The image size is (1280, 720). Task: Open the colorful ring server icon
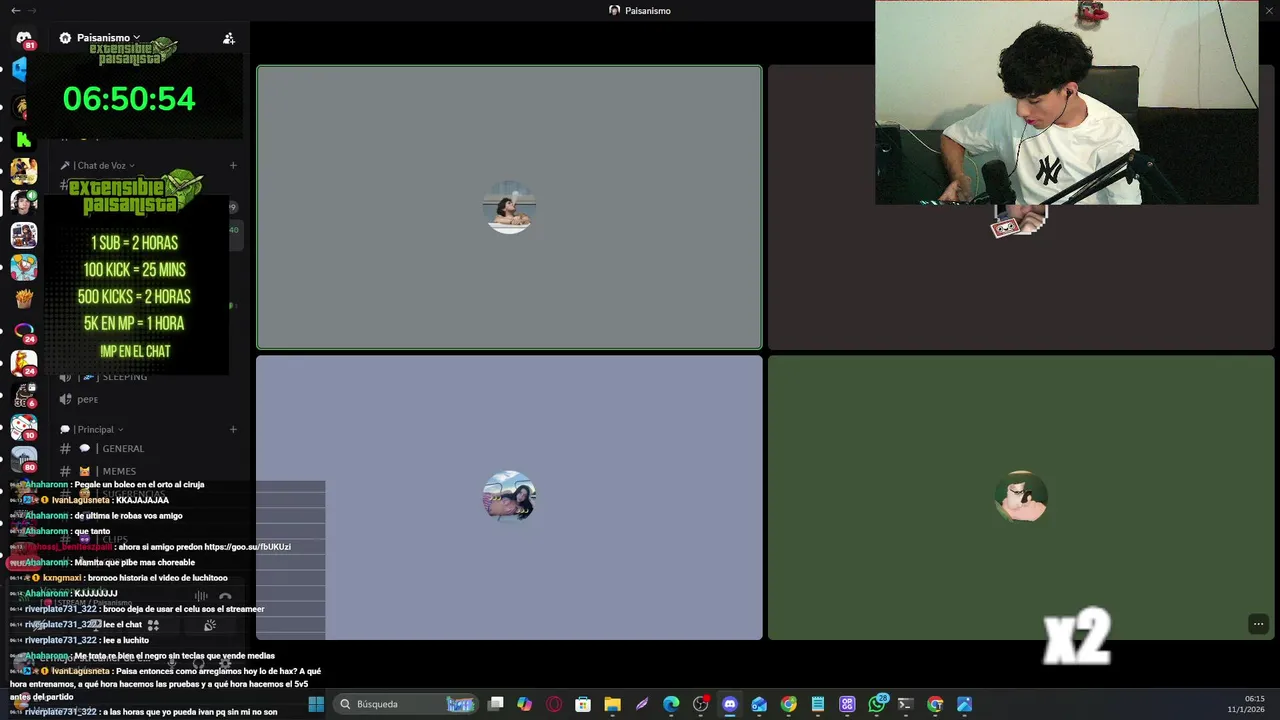click(x=24, y=331)
